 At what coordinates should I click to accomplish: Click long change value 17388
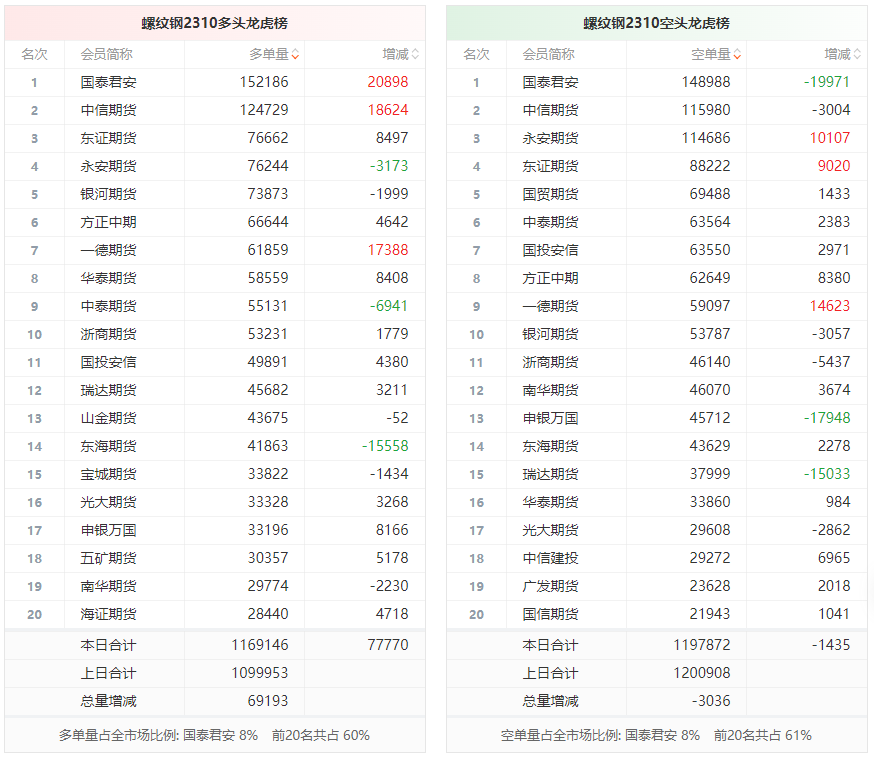[x=388, y=250]
